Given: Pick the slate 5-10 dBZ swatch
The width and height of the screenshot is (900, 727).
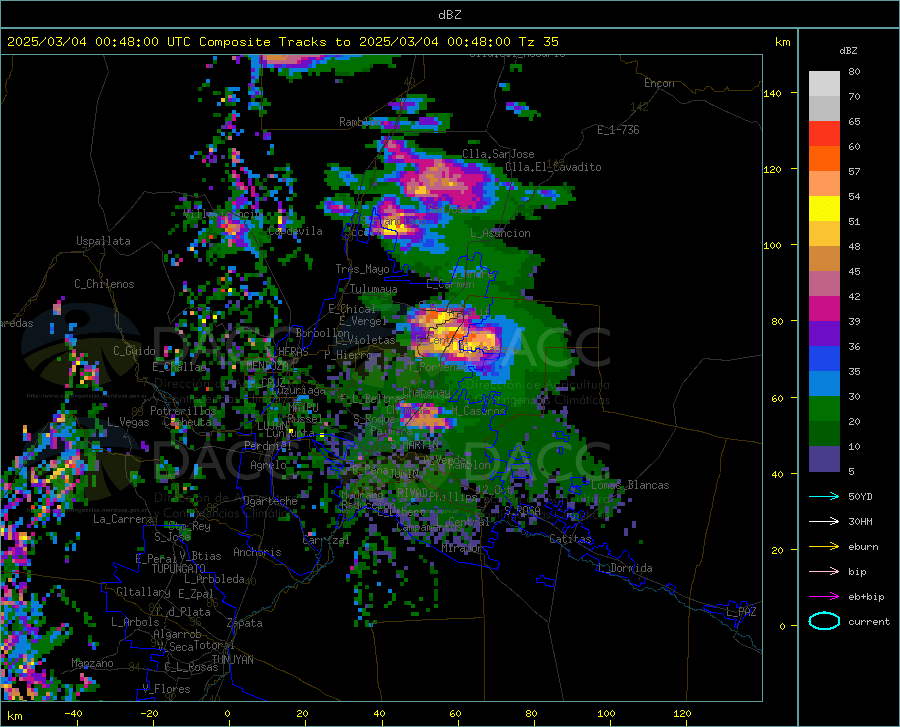Looking at the screenshot, I should point(824,459).
